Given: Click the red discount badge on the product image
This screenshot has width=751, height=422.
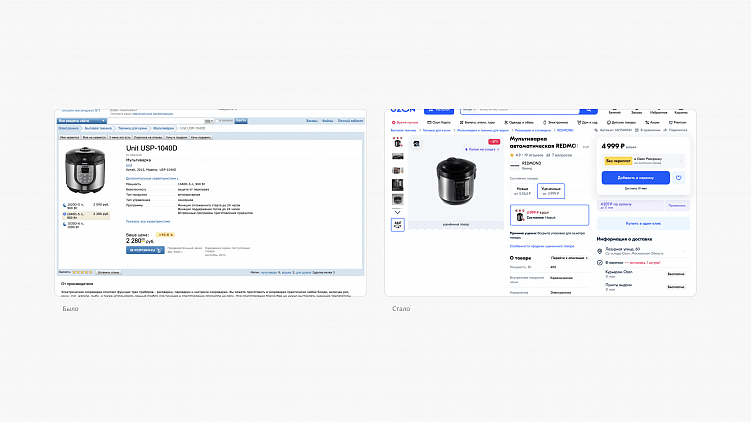Looking at the screenshot, I should click(494, 142).
